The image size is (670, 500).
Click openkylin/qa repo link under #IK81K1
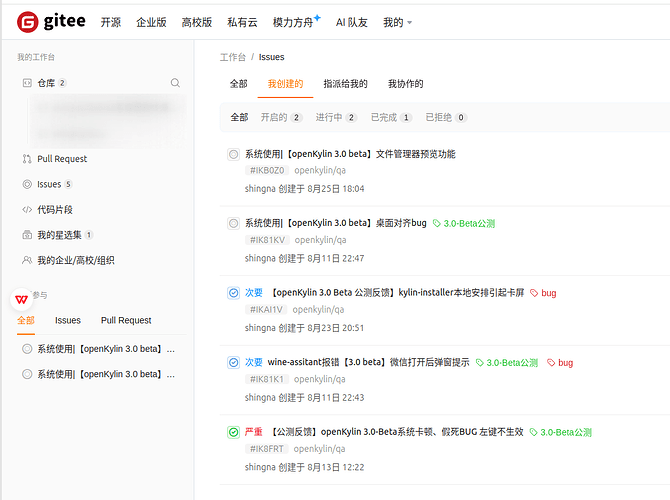[x=320, y=379]
